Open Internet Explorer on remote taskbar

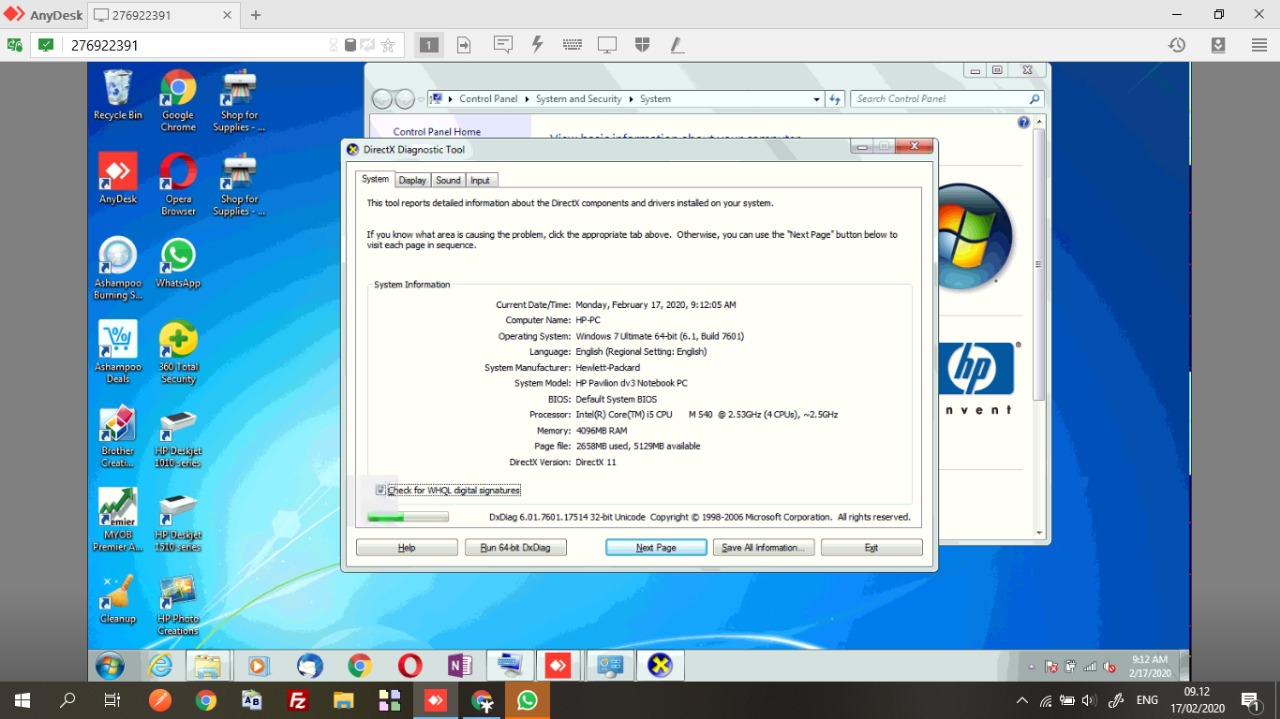point(160,666)
